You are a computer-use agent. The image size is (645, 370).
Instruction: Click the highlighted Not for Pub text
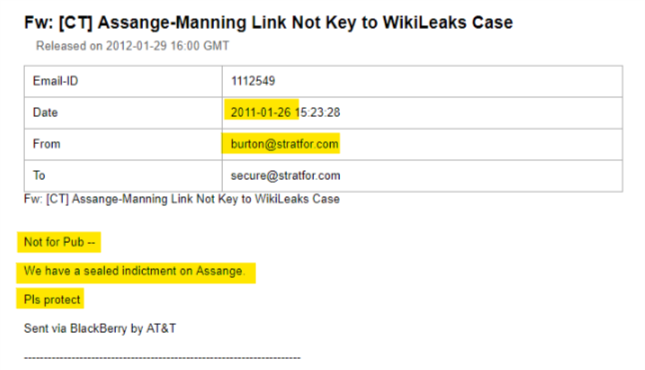pyautogui.click(x=59, y=242)
